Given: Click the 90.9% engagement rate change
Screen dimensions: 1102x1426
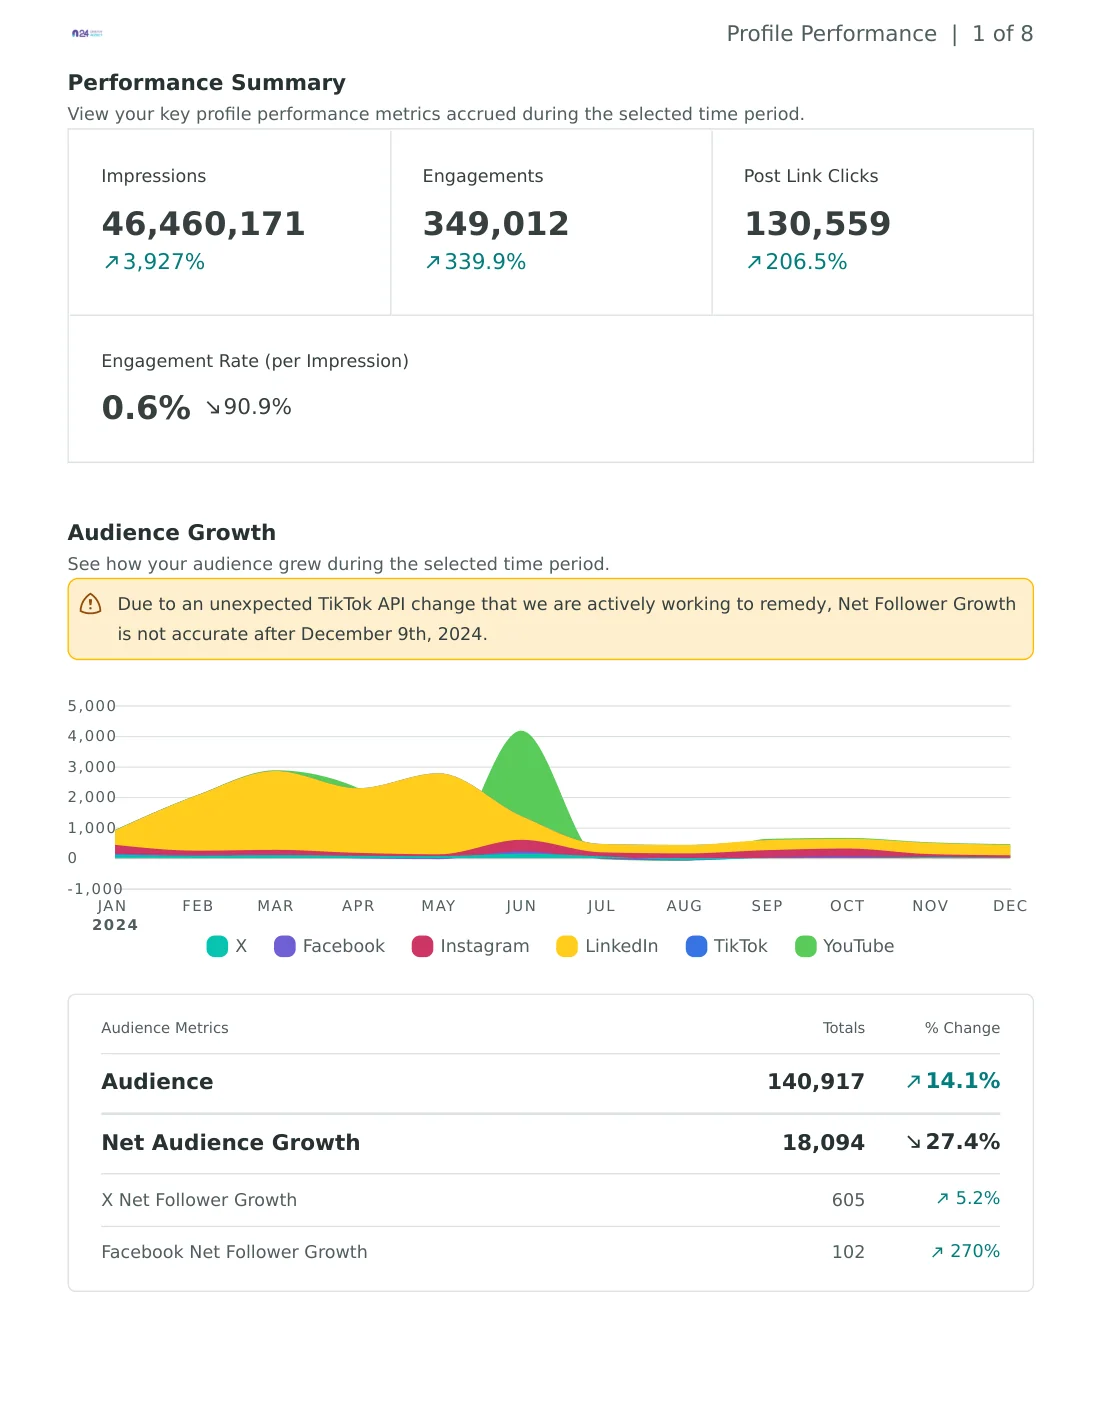Looking at the screenshot, I should [x=258, y=407].
